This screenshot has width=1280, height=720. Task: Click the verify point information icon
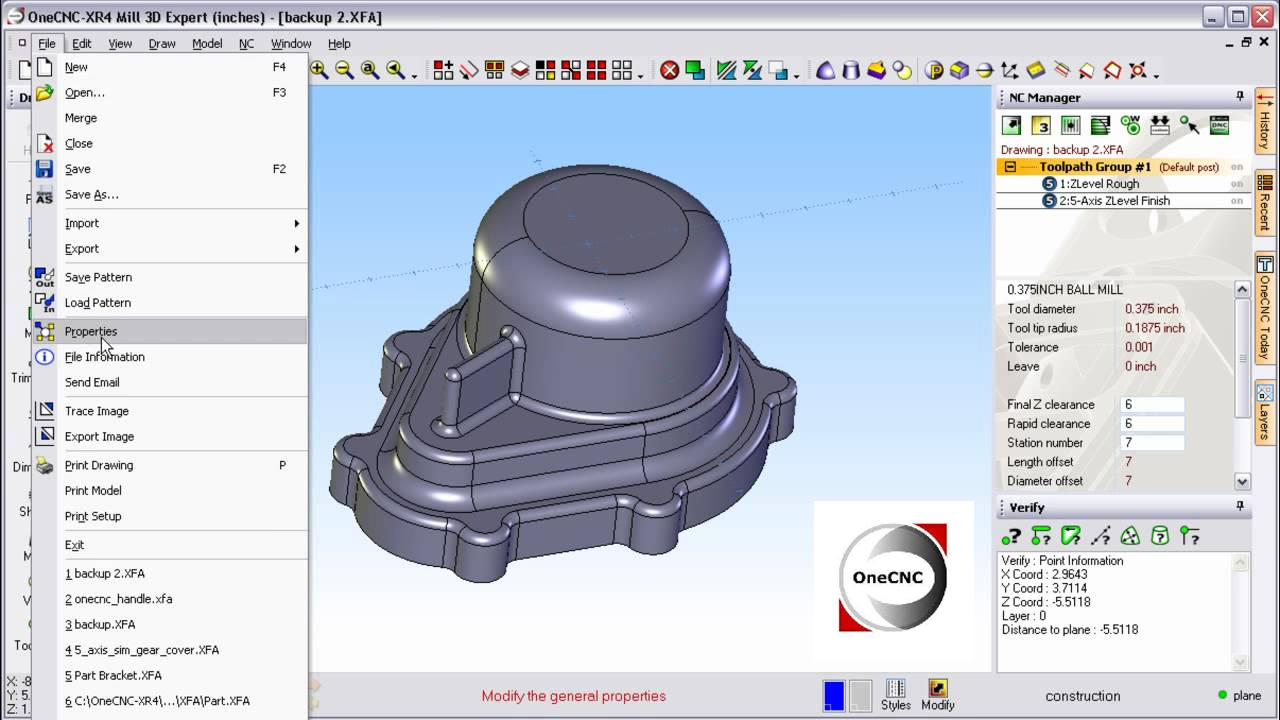(x=1012, y=537)
